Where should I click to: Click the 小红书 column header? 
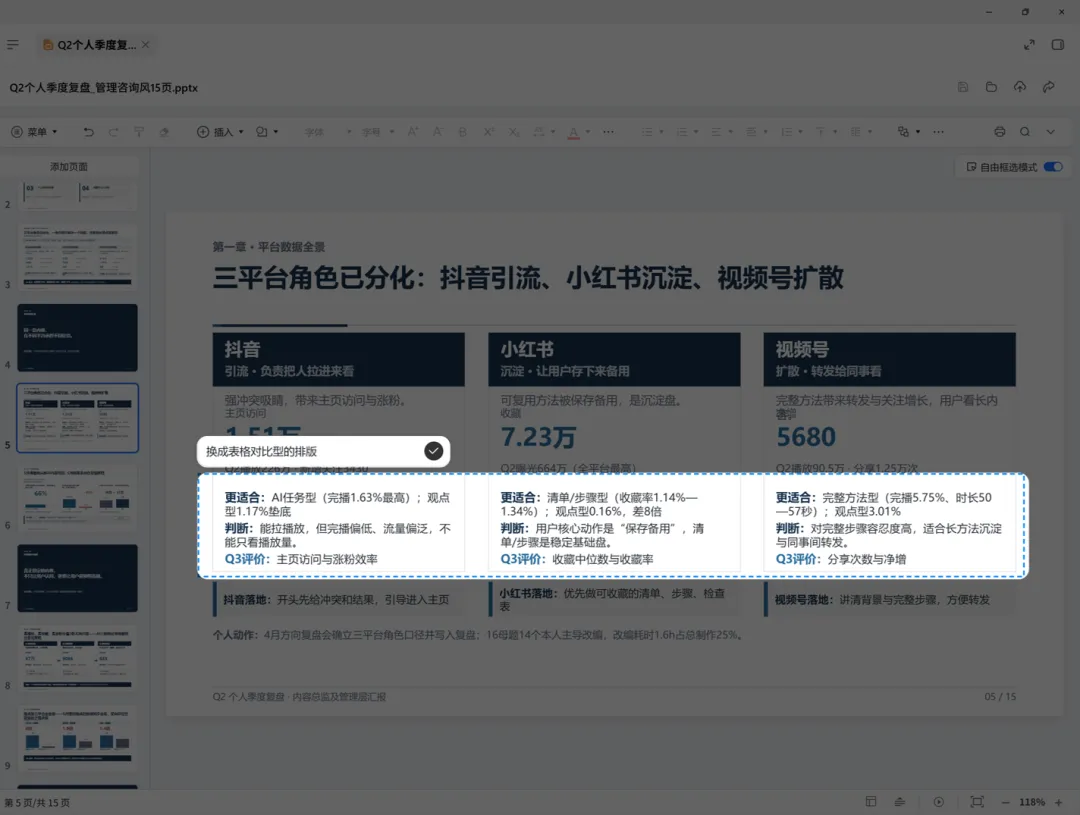614,359
